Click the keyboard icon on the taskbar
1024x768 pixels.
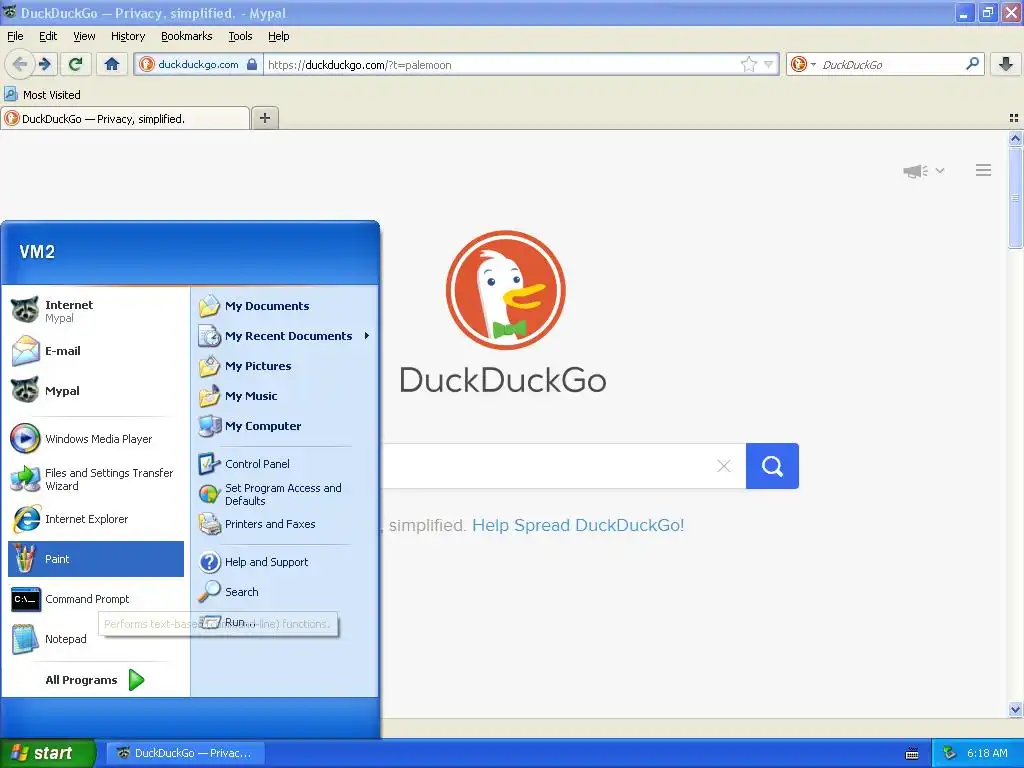(x=912, y=754)
